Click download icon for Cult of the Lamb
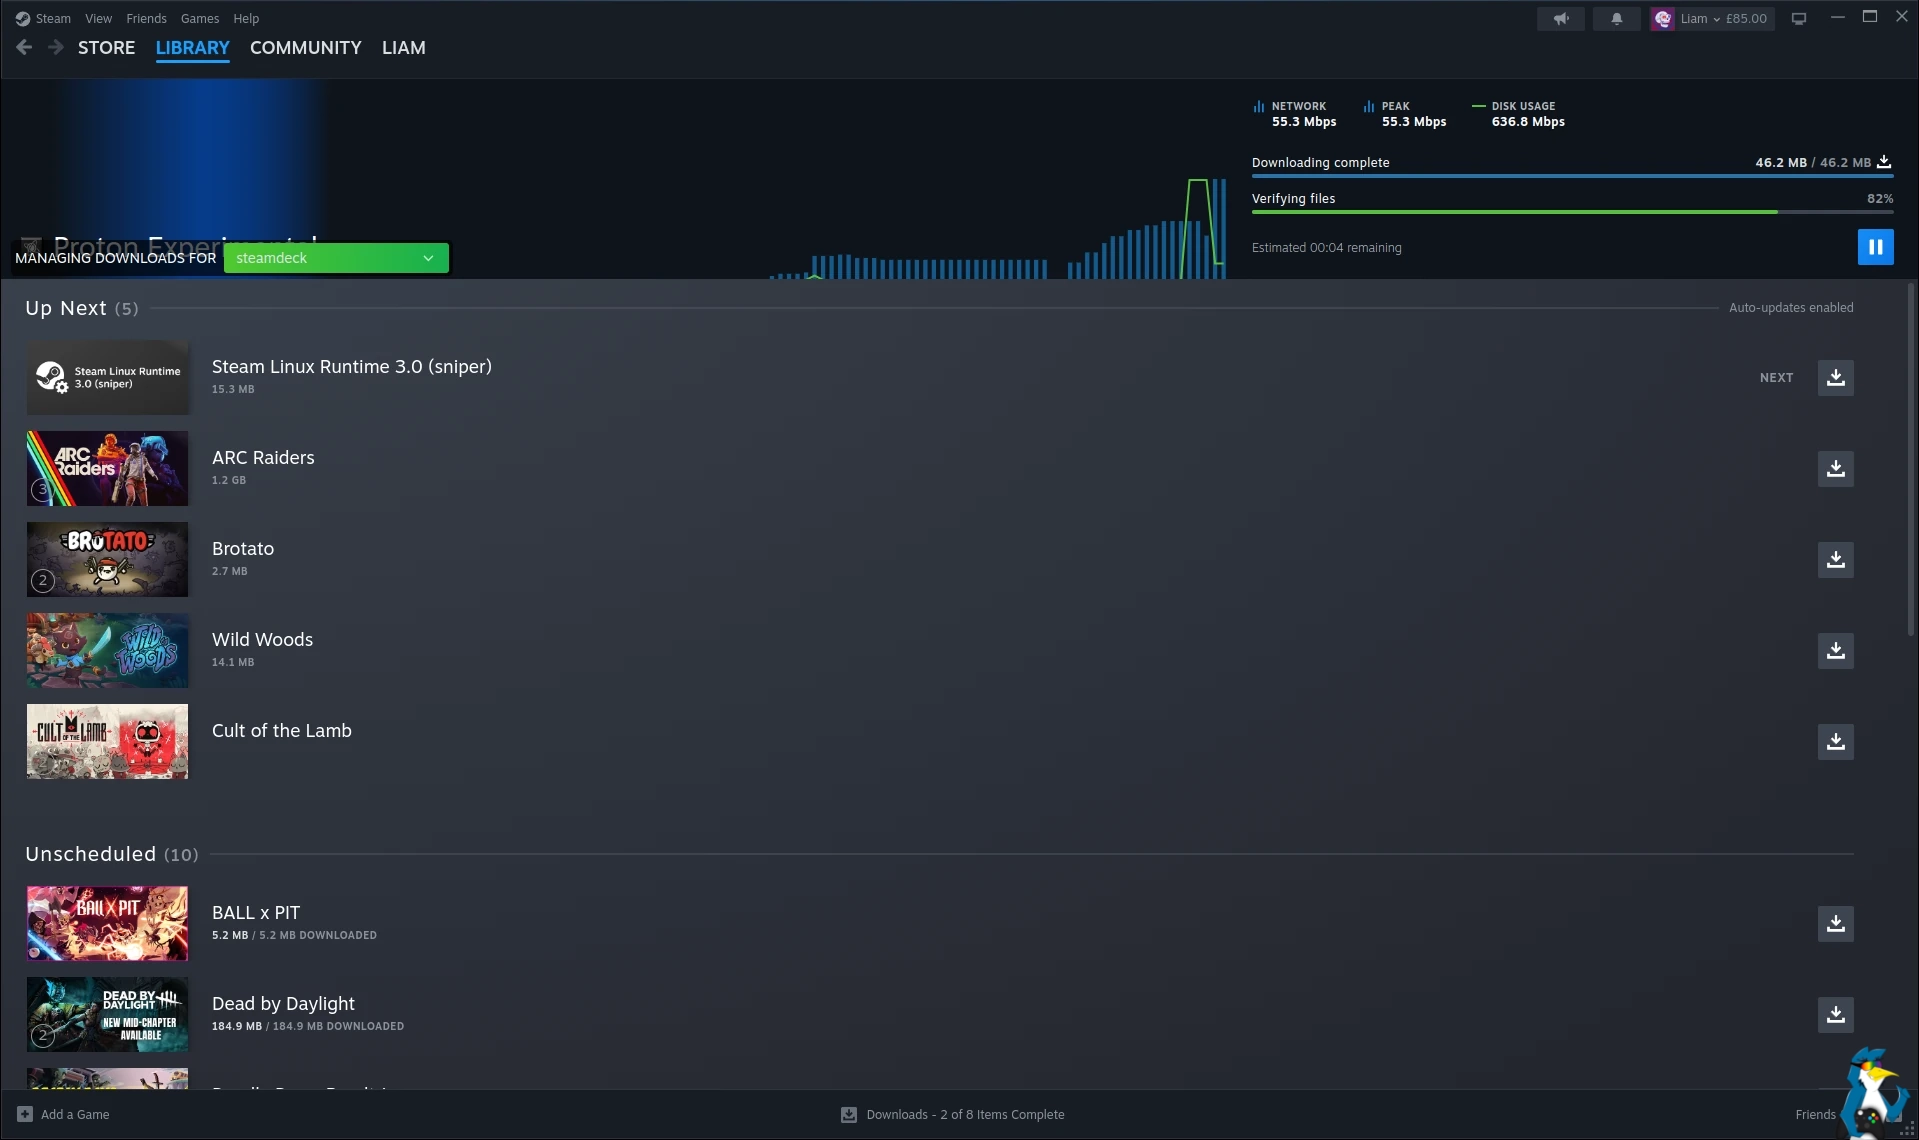Screen dimensions: 1919x1140 1835,742
